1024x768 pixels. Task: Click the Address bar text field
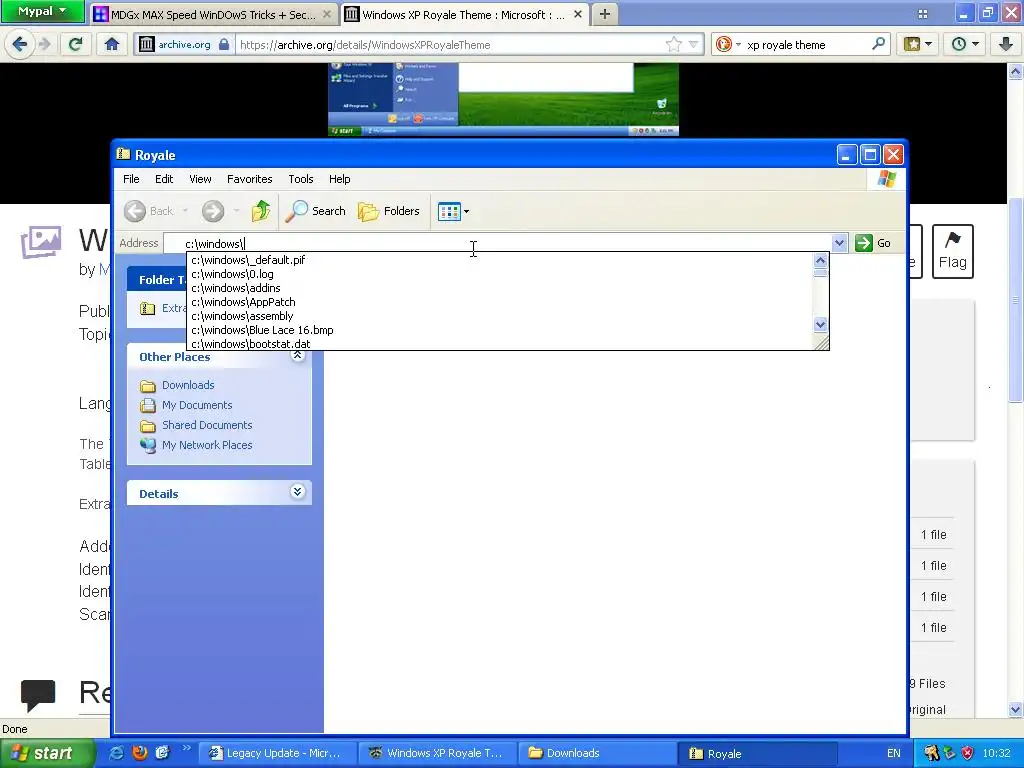498,244
